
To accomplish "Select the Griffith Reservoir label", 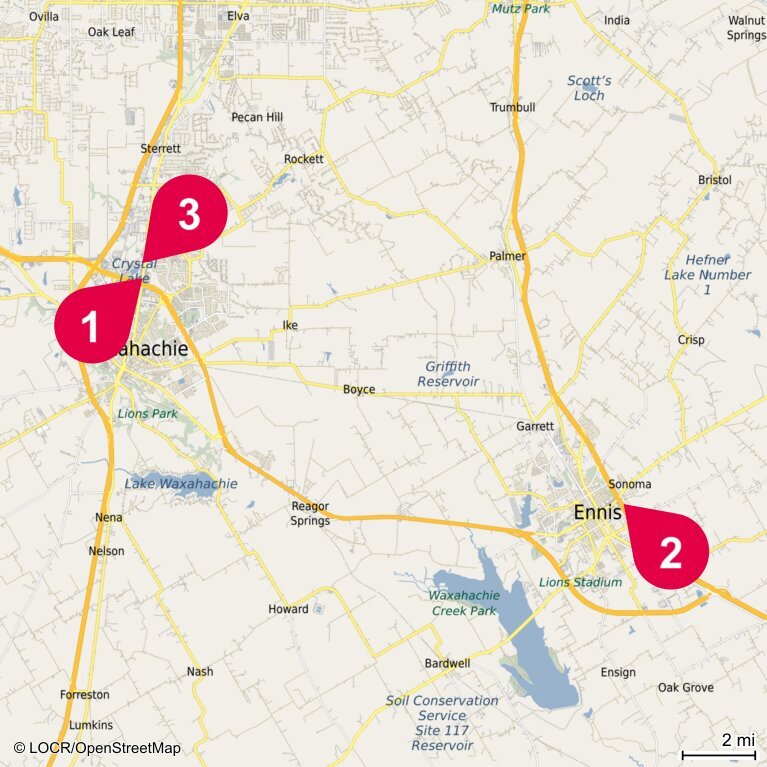I will click(x=448, y=374).
